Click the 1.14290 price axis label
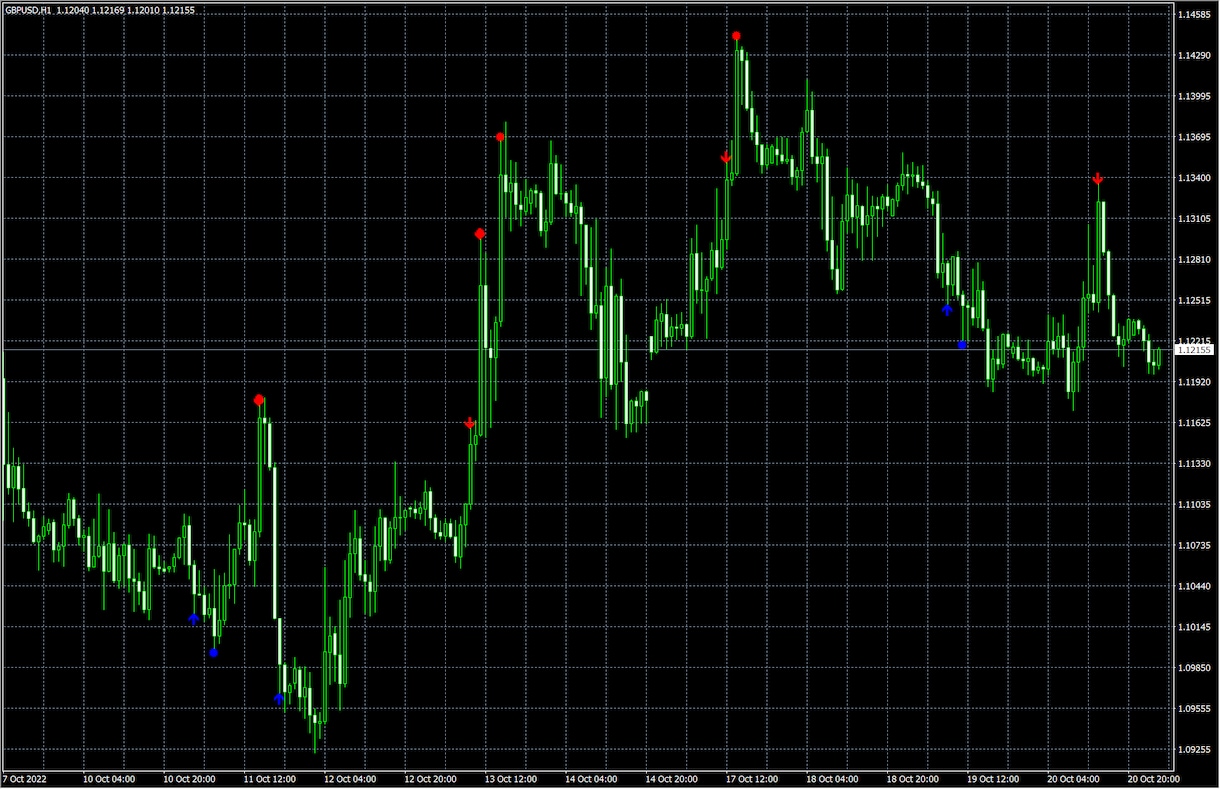Viewport: 1220px width, 789px height. [x=1195, y=55]
